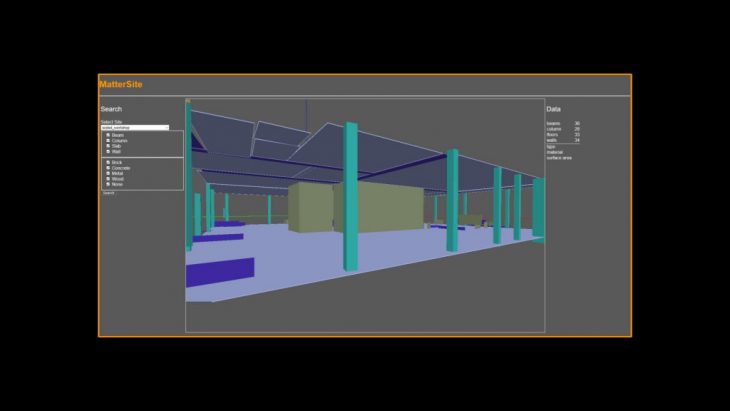Screen dimensions: 730x411
Task: Select the Beam element type option
Action: pos(108,135)
